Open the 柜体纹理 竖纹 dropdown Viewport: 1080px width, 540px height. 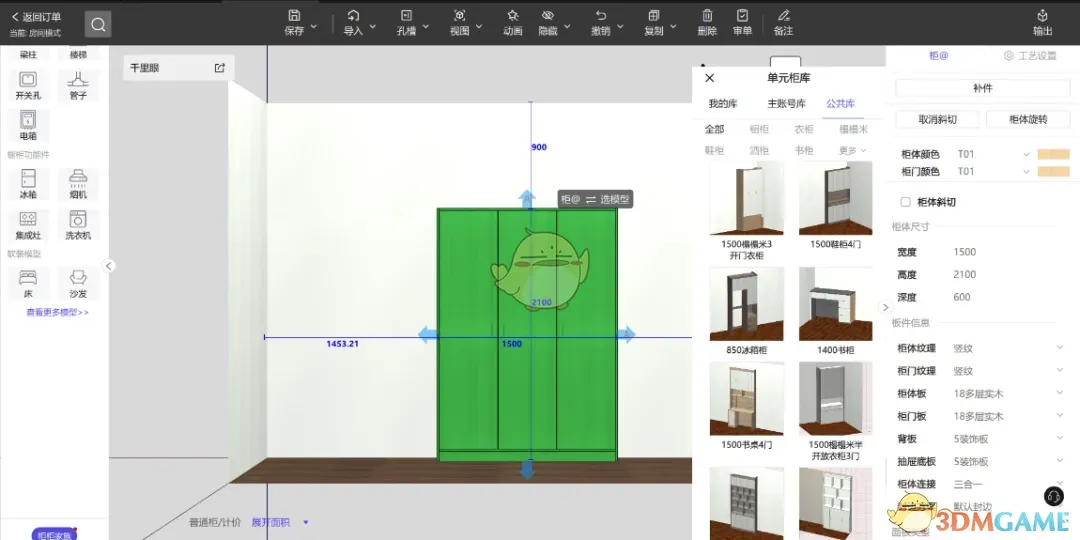tap(1009, 349)
